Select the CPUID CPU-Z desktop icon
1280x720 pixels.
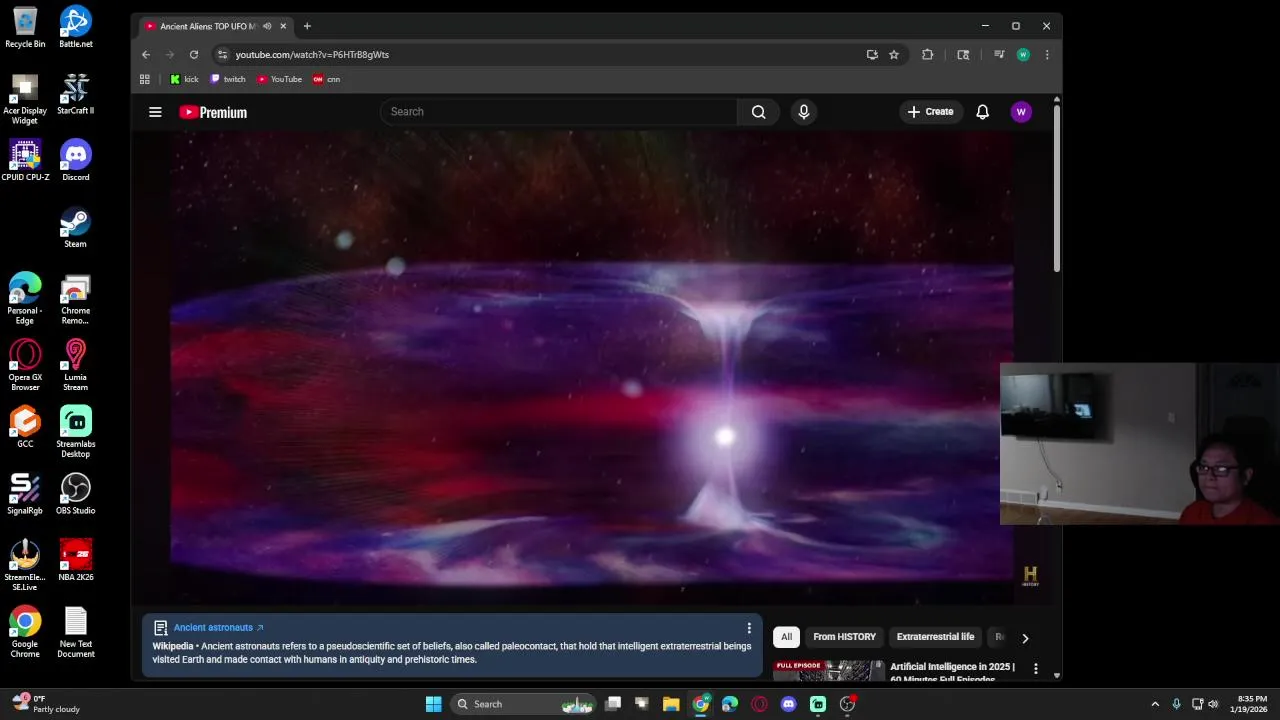point(25,160)
